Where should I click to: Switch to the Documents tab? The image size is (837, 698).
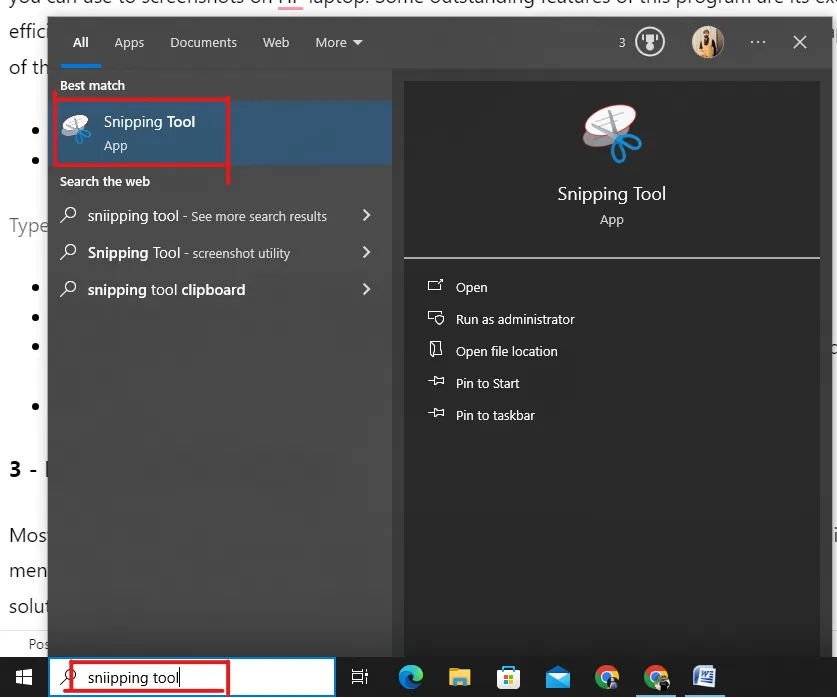click(203, 43)
